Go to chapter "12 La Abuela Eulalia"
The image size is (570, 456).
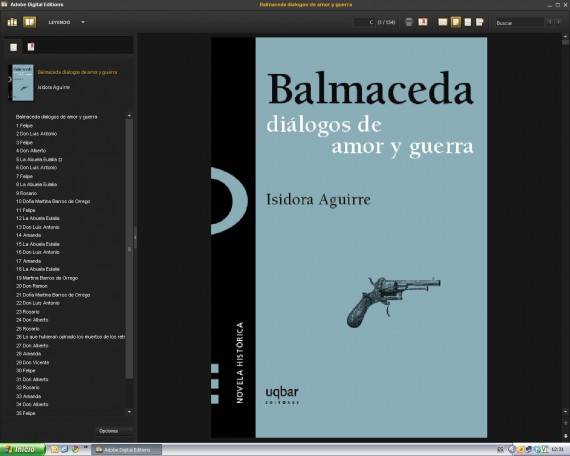coord(38,218)
